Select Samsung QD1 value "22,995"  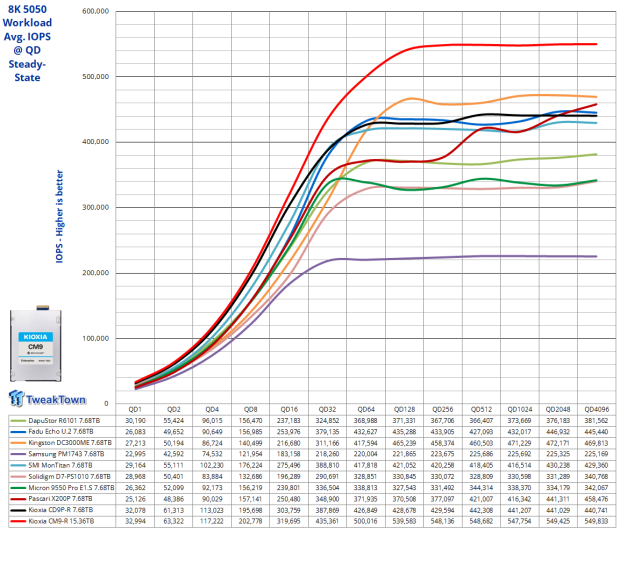coord(135,454)
